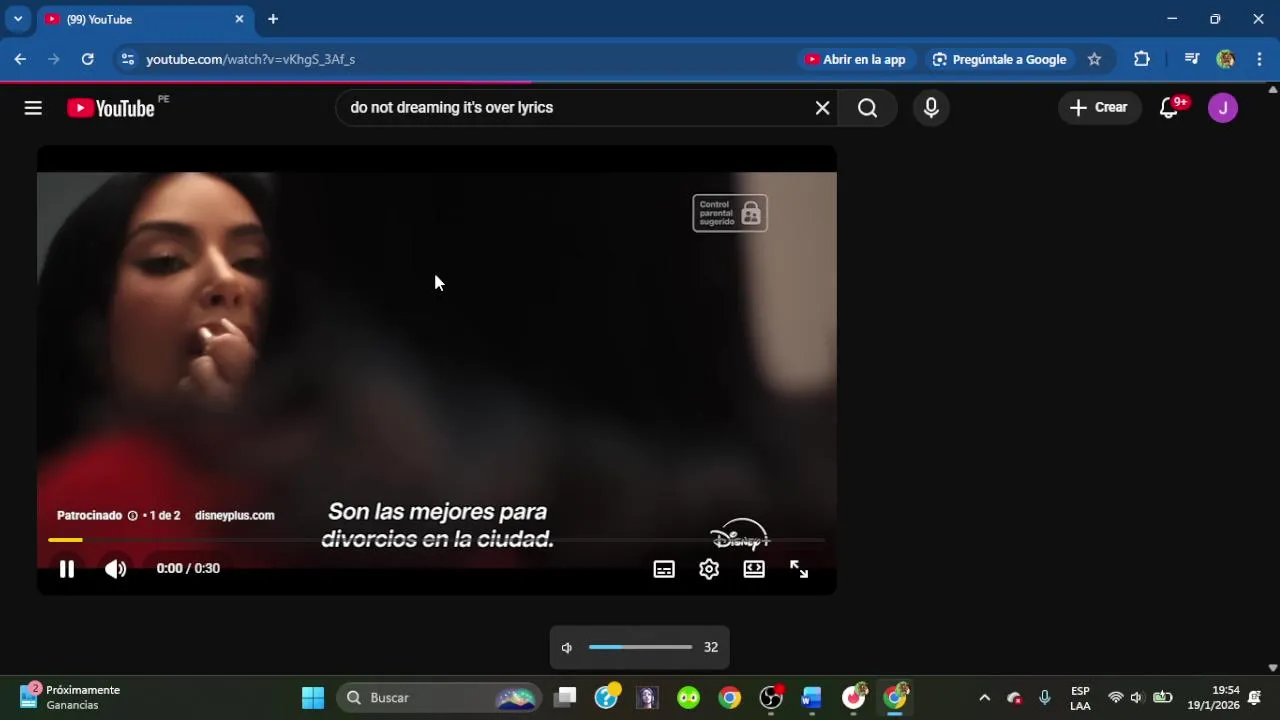Open Chrome three-dot menu

[1259, 59]
